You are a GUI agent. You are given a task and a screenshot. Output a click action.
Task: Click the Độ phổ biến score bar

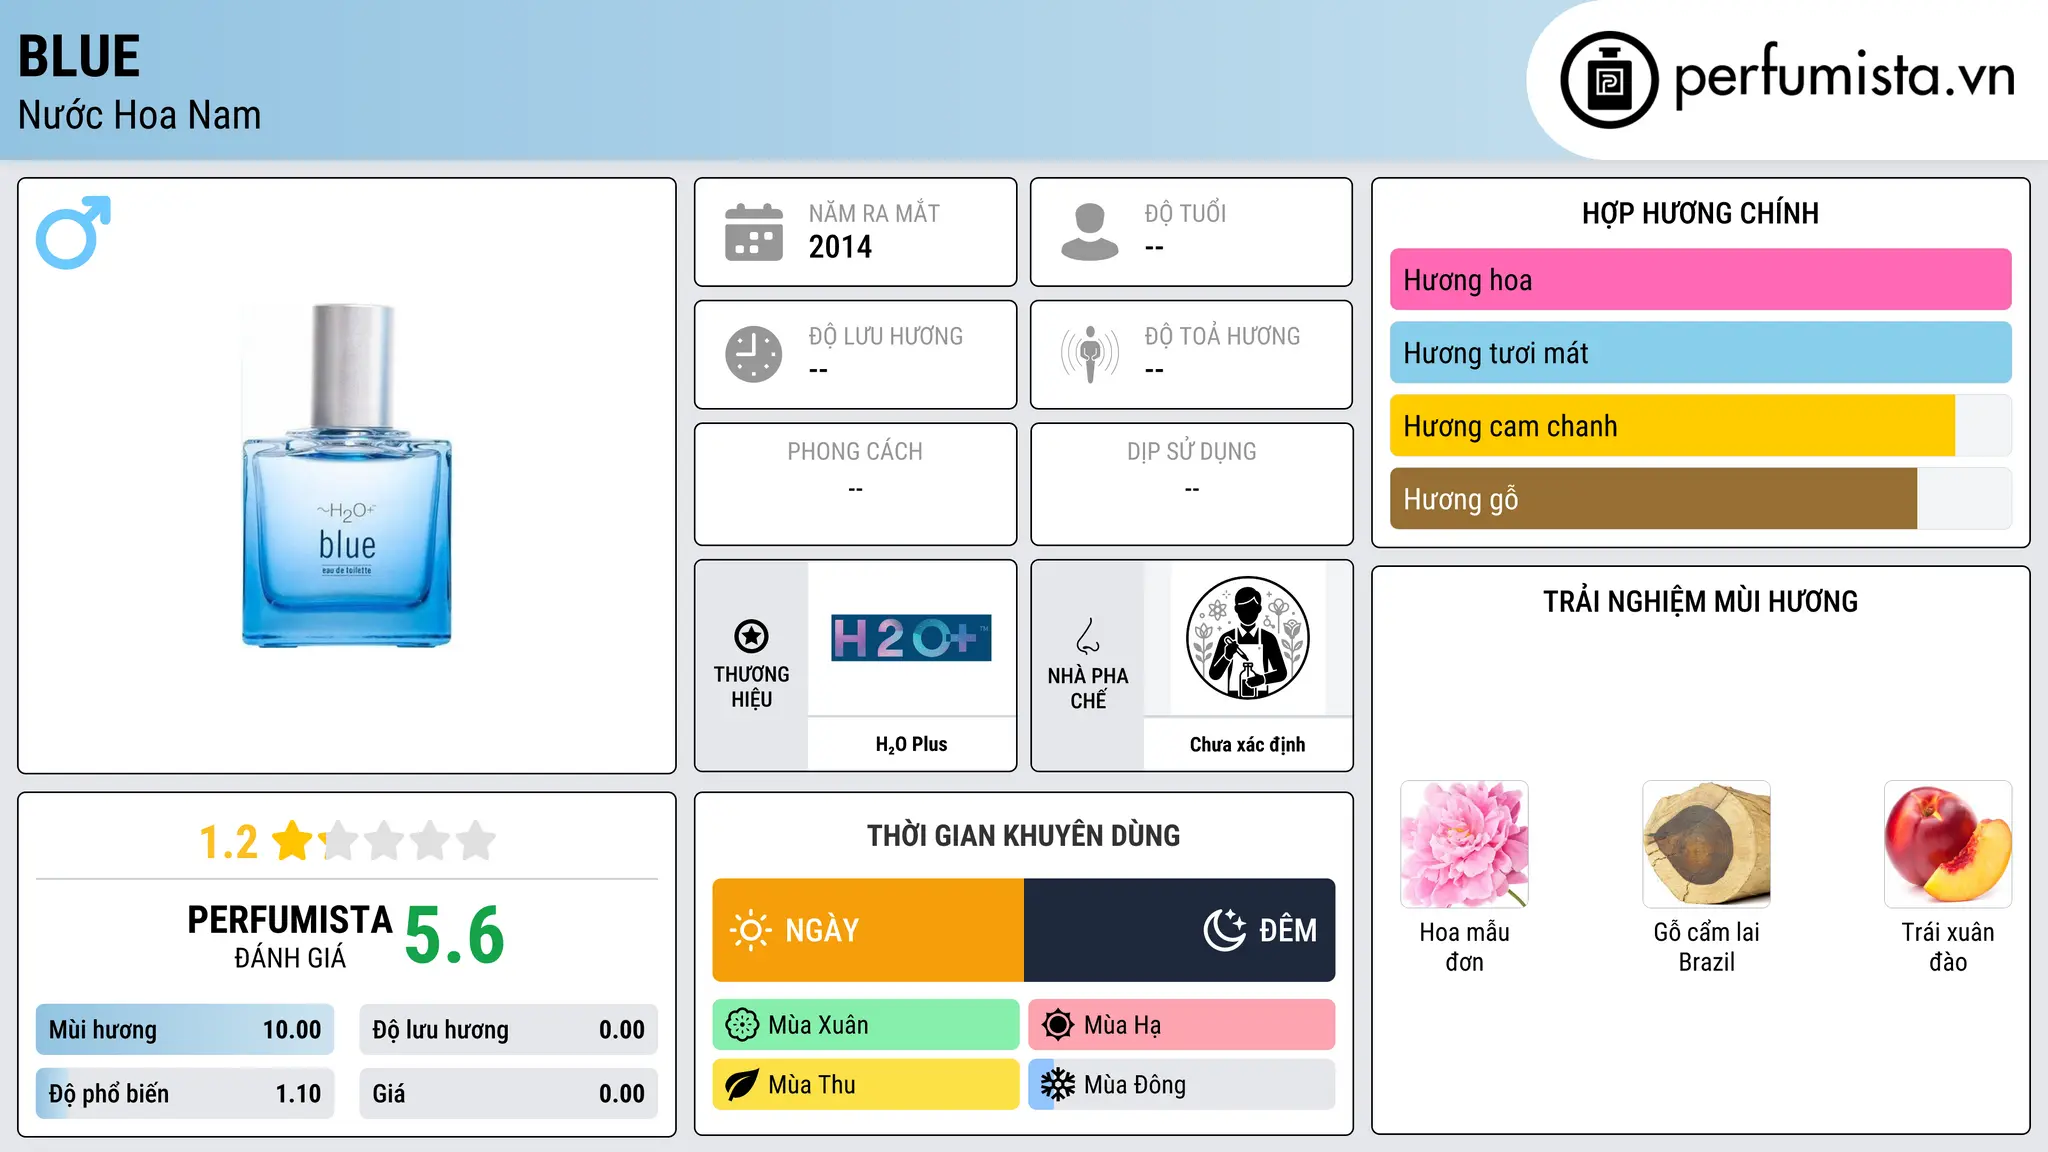[x=185, y=1094]
